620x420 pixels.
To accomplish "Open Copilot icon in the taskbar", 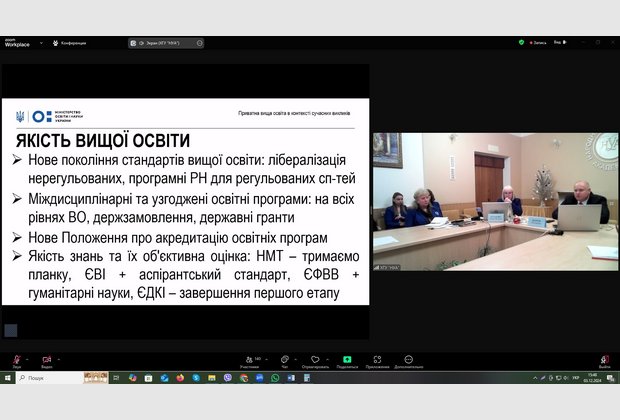I will click(132, 378).
